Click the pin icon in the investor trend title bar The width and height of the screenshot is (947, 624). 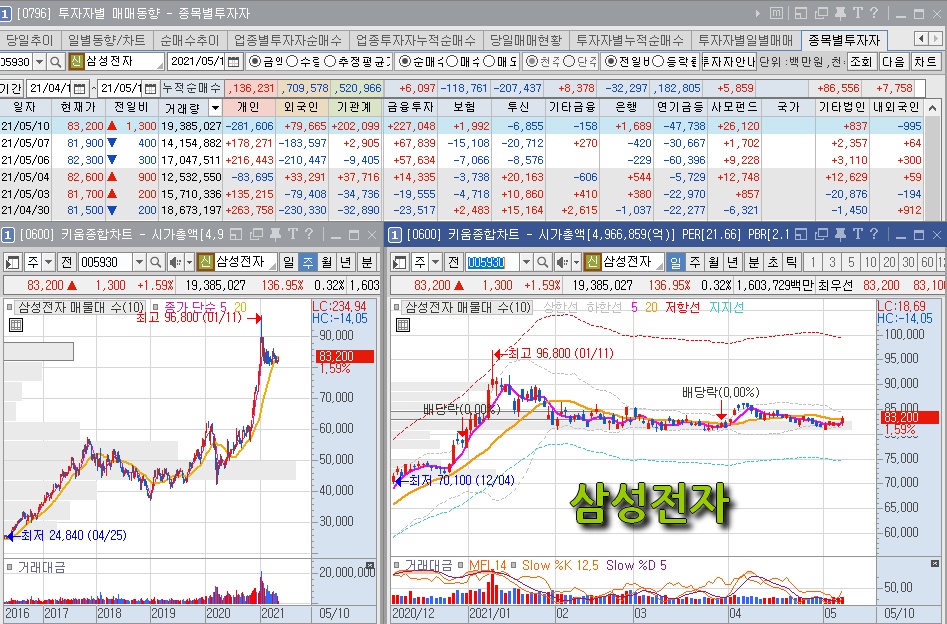point(840,13)
